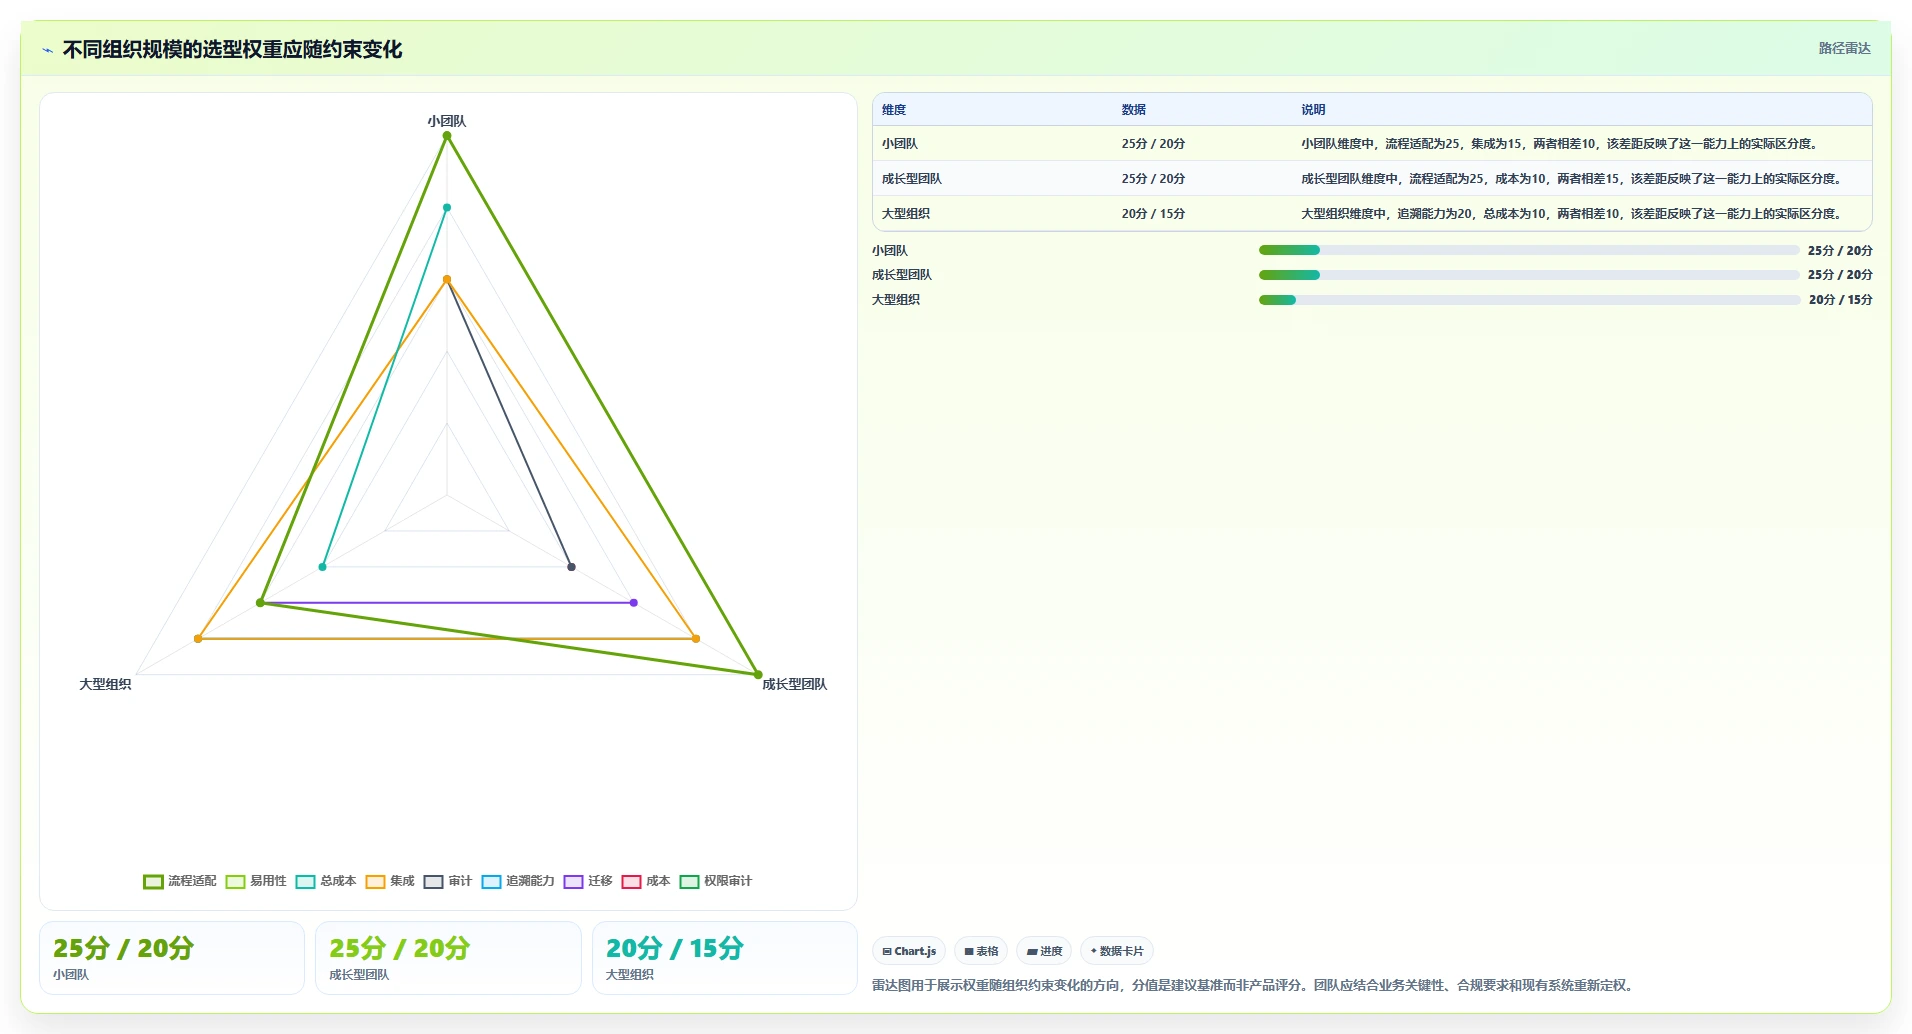Click the 成长型团队 row description text
This screenshot has width=1912, height=1034.
(x=1572, y=179)
